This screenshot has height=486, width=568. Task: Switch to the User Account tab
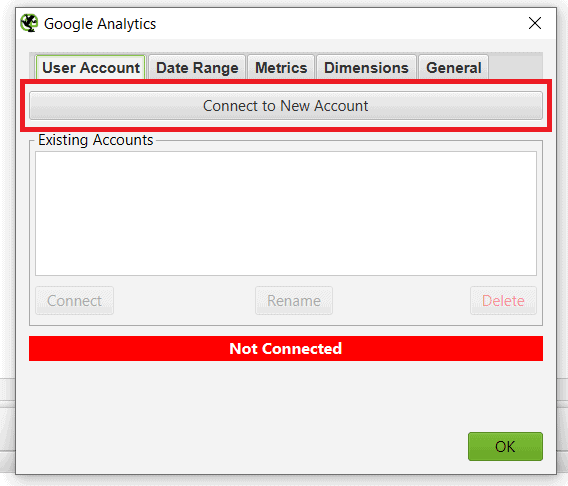91,67
